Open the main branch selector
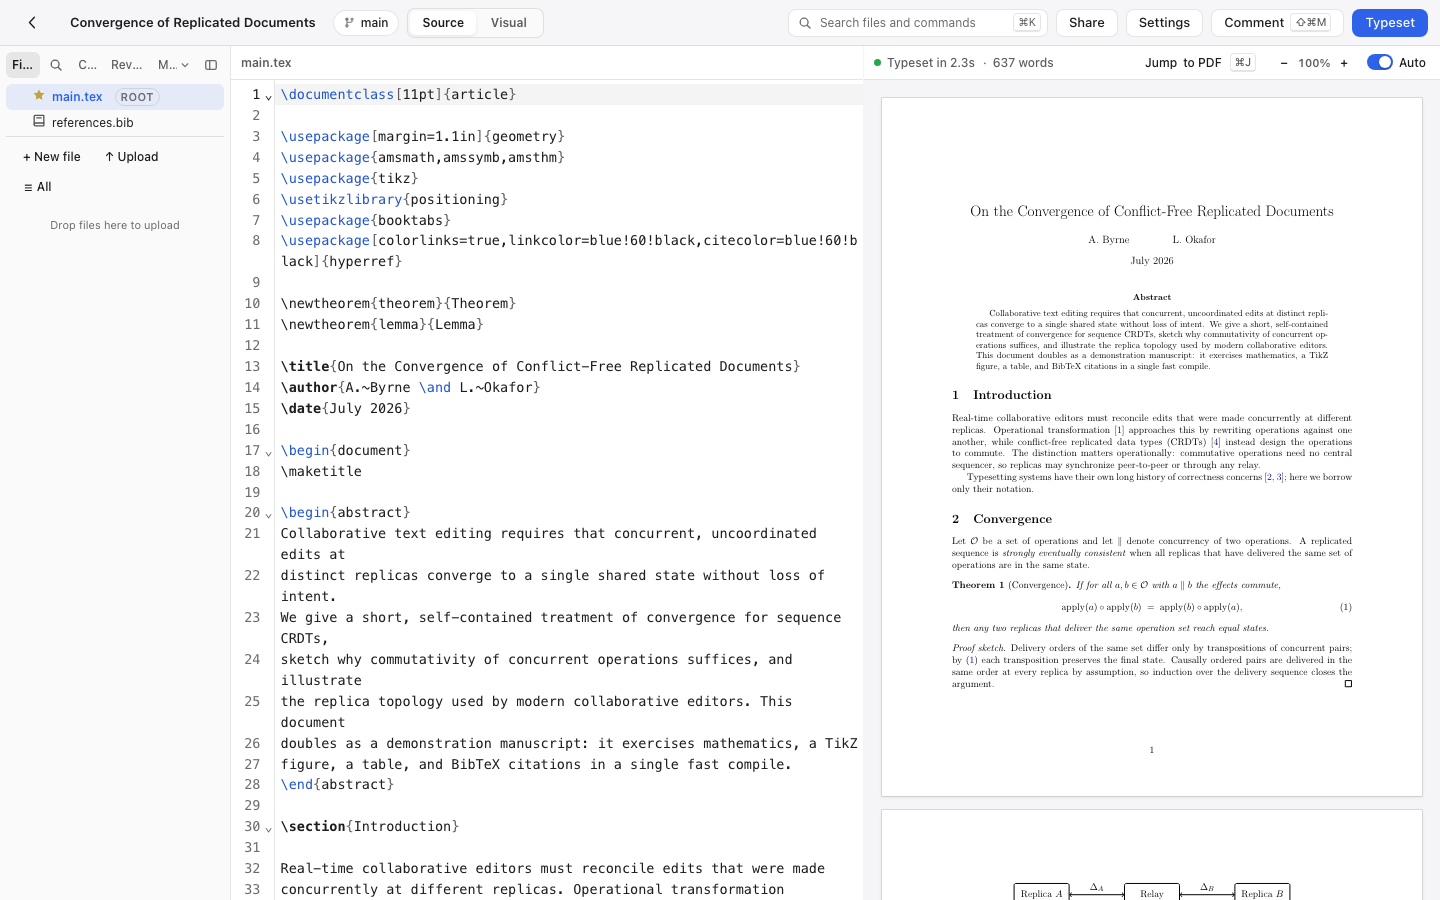Image resolution: width=1440 pixels, height=900 pixels. (x=366, y=22)
